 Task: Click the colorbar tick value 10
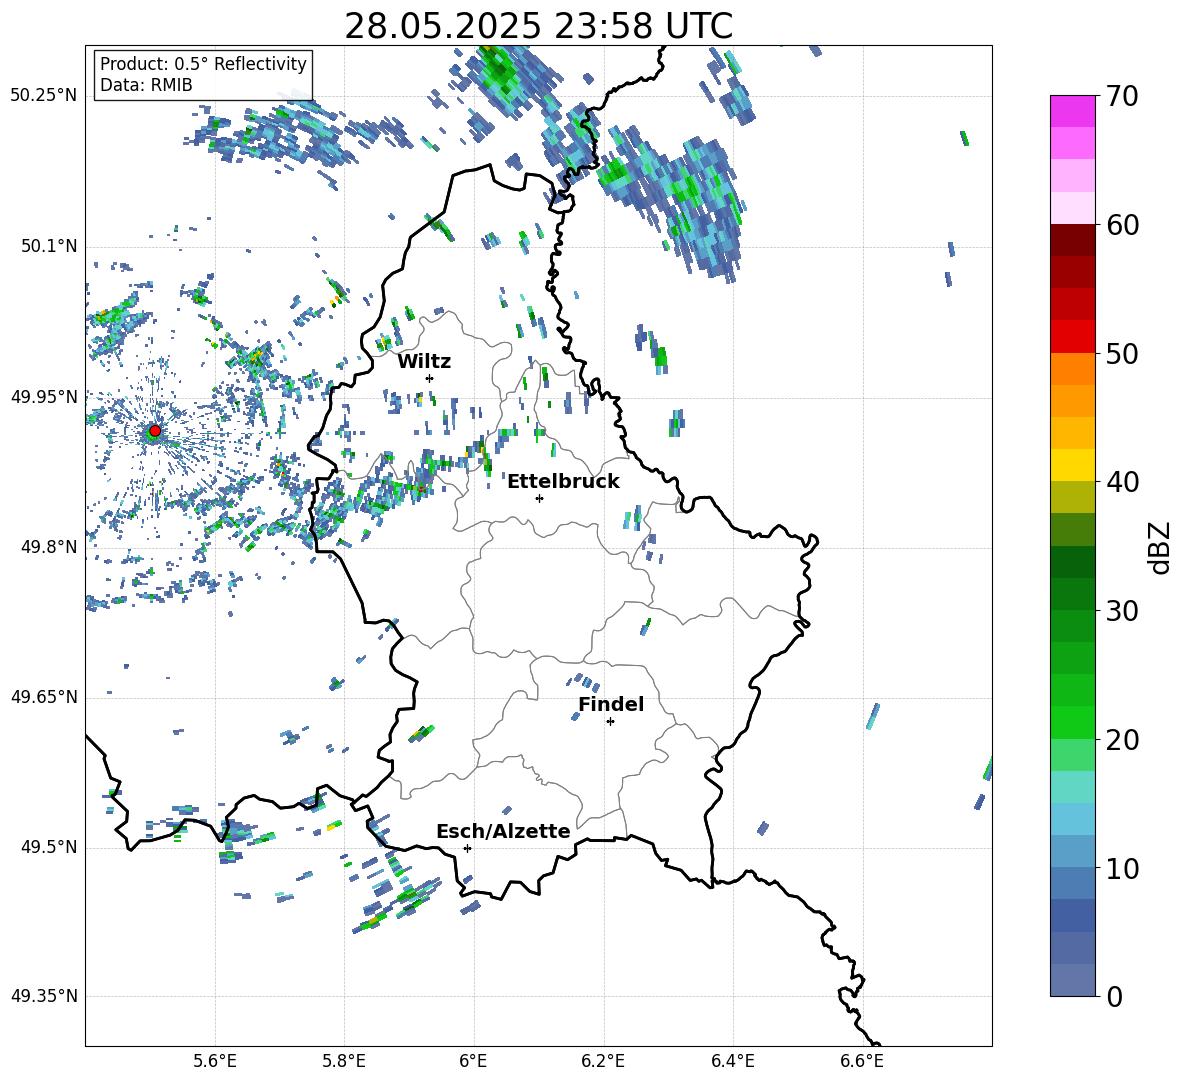click(x=1122, y=868)
